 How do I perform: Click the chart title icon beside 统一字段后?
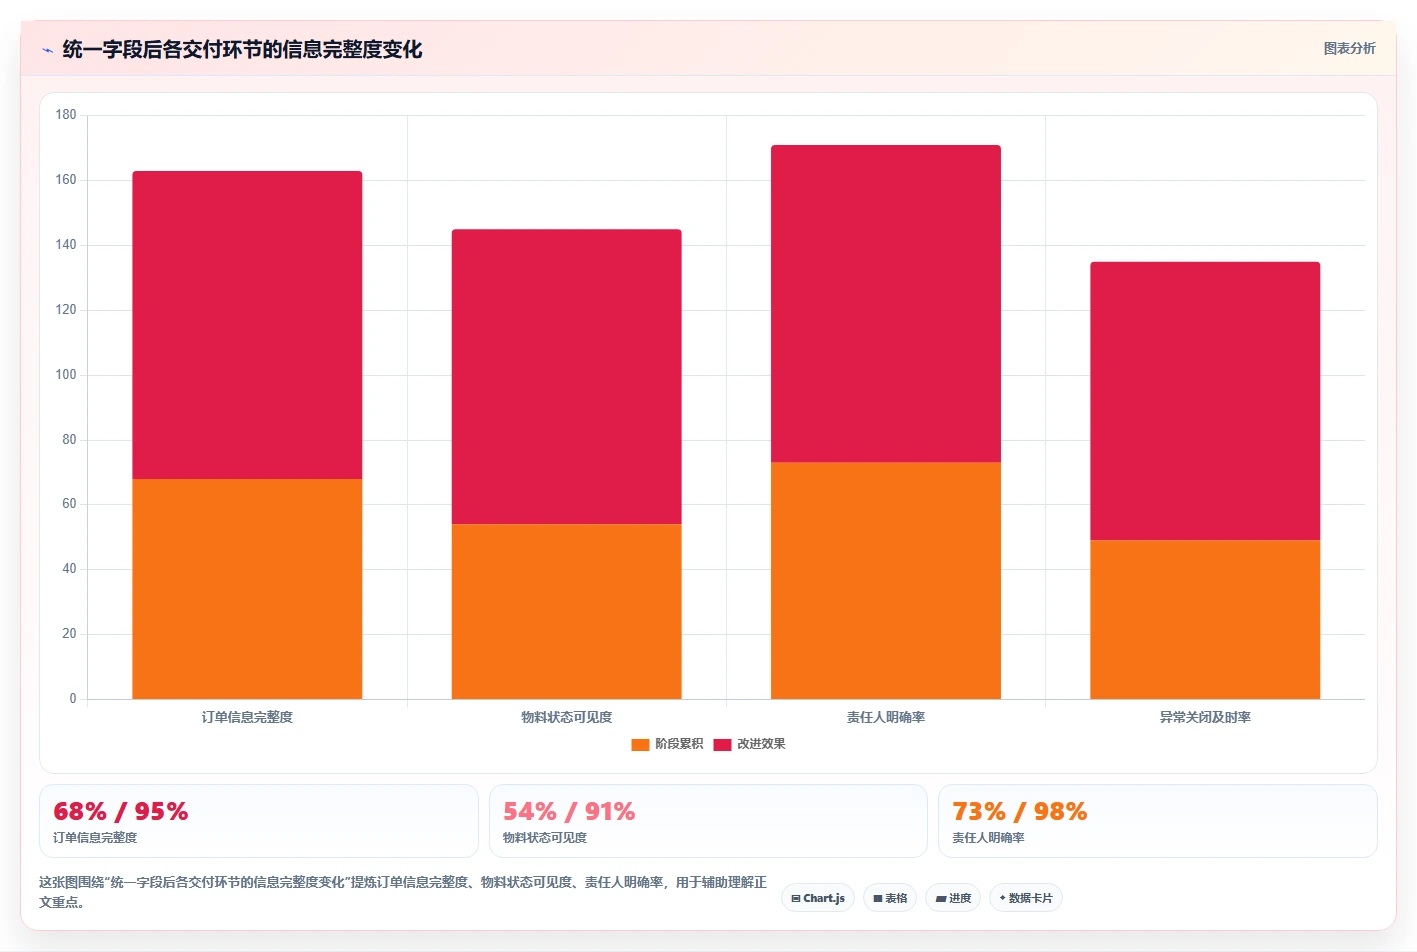(x=47, y=50)
